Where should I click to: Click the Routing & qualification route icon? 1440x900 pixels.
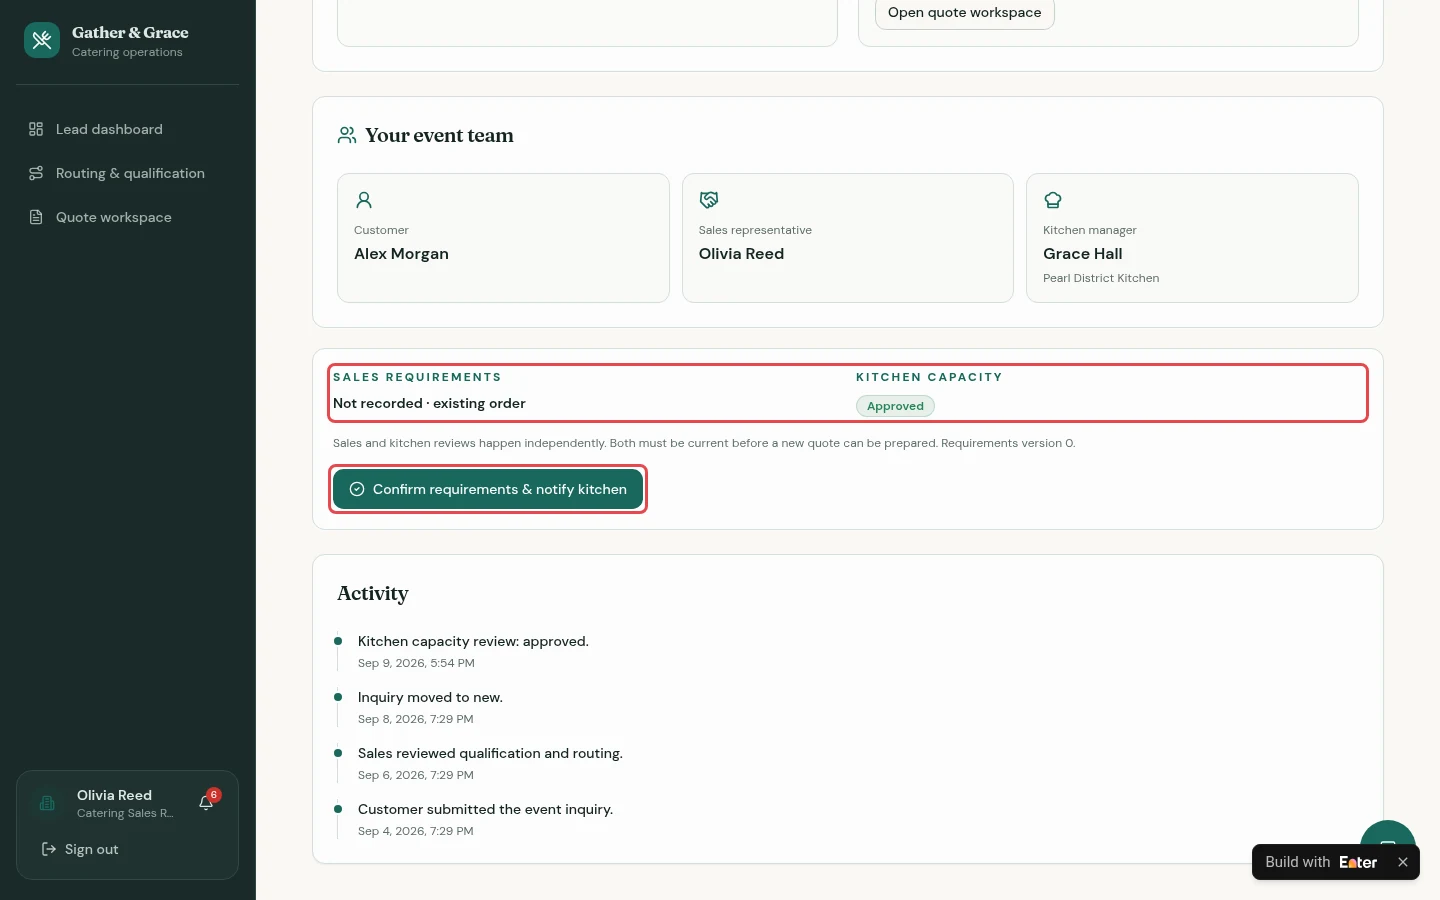[x=36, y=173]
